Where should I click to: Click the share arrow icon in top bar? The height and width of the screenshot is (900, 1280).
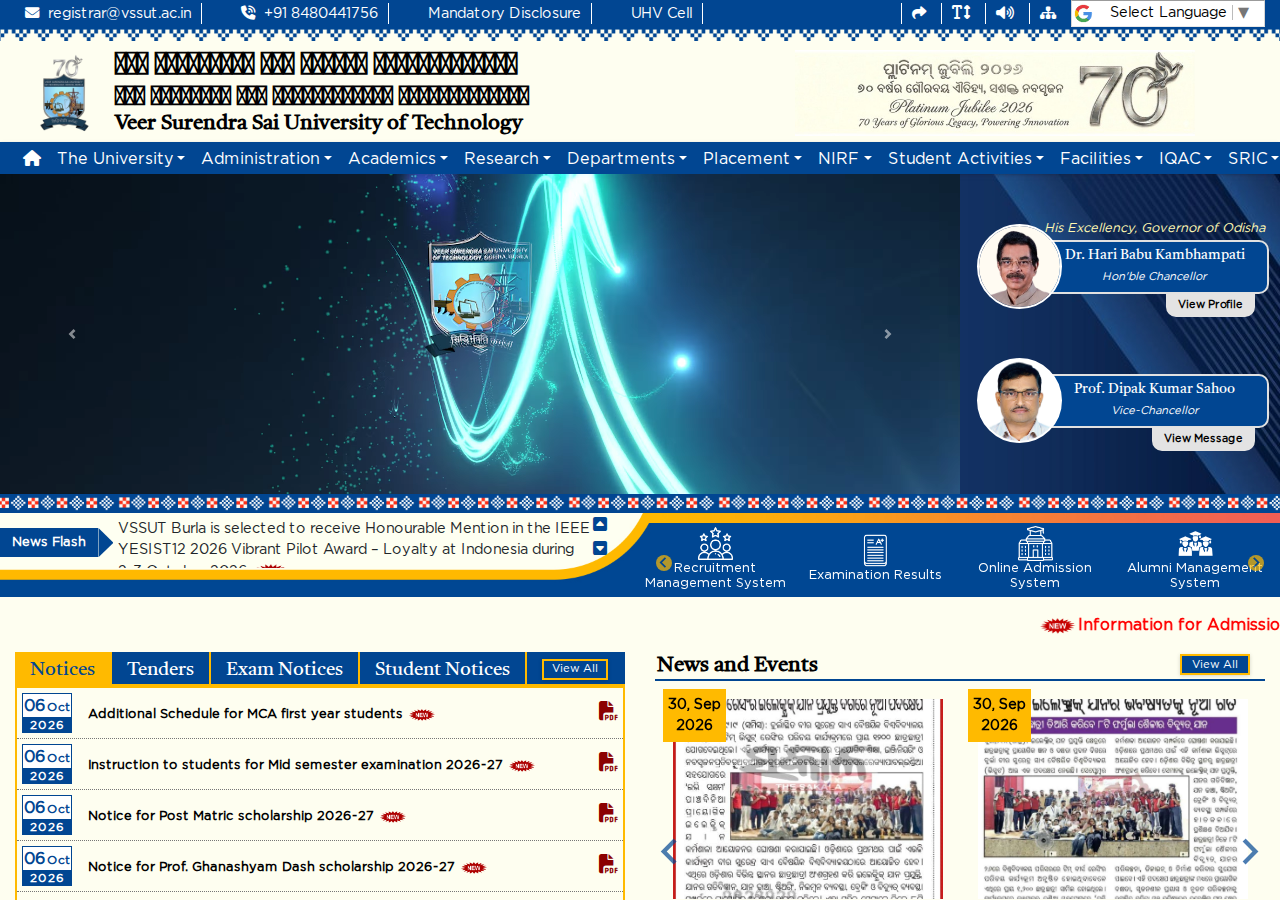[x=919, y=13]
